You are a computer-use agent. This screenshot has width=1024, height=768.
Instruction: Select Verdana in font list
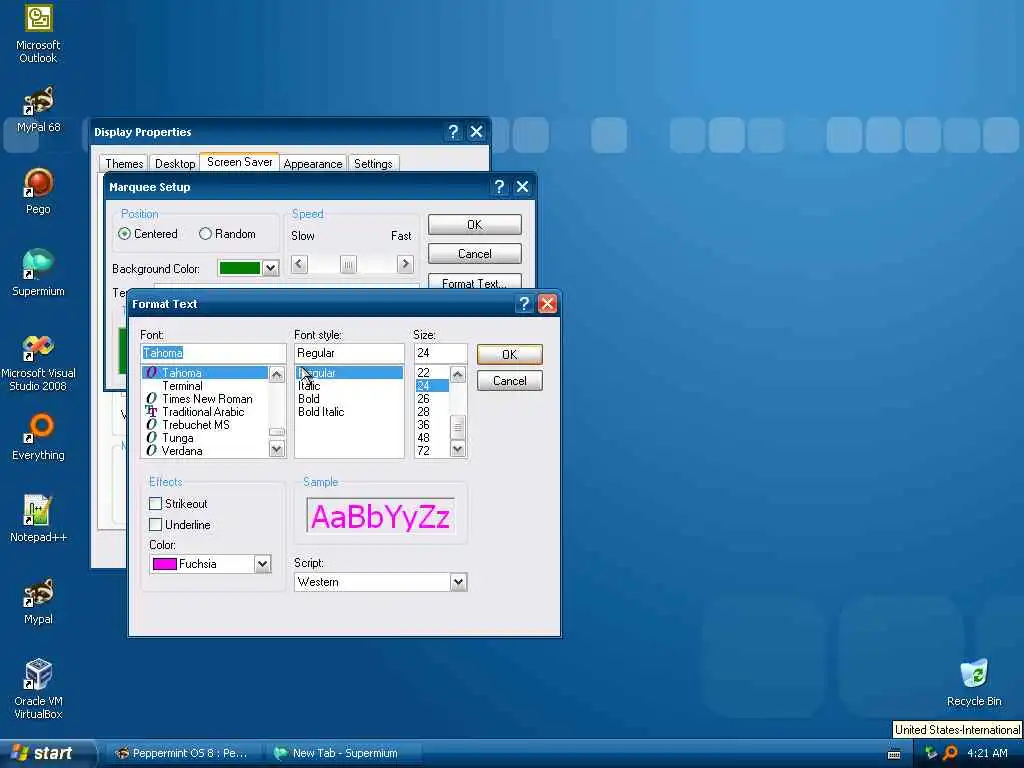coord(182,451)
